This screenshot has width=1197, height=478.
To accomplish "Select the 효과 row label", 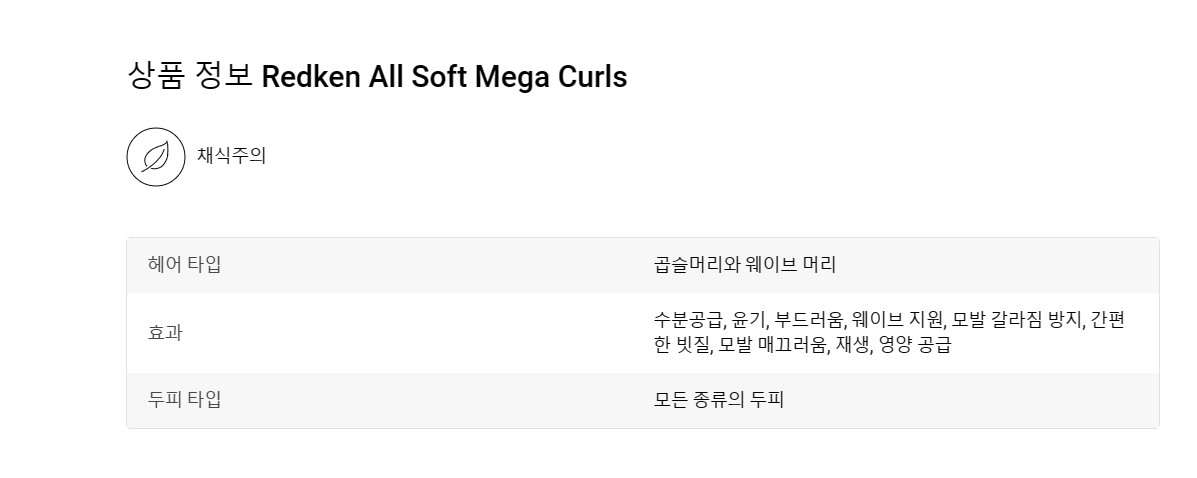I will coord(165,333).
